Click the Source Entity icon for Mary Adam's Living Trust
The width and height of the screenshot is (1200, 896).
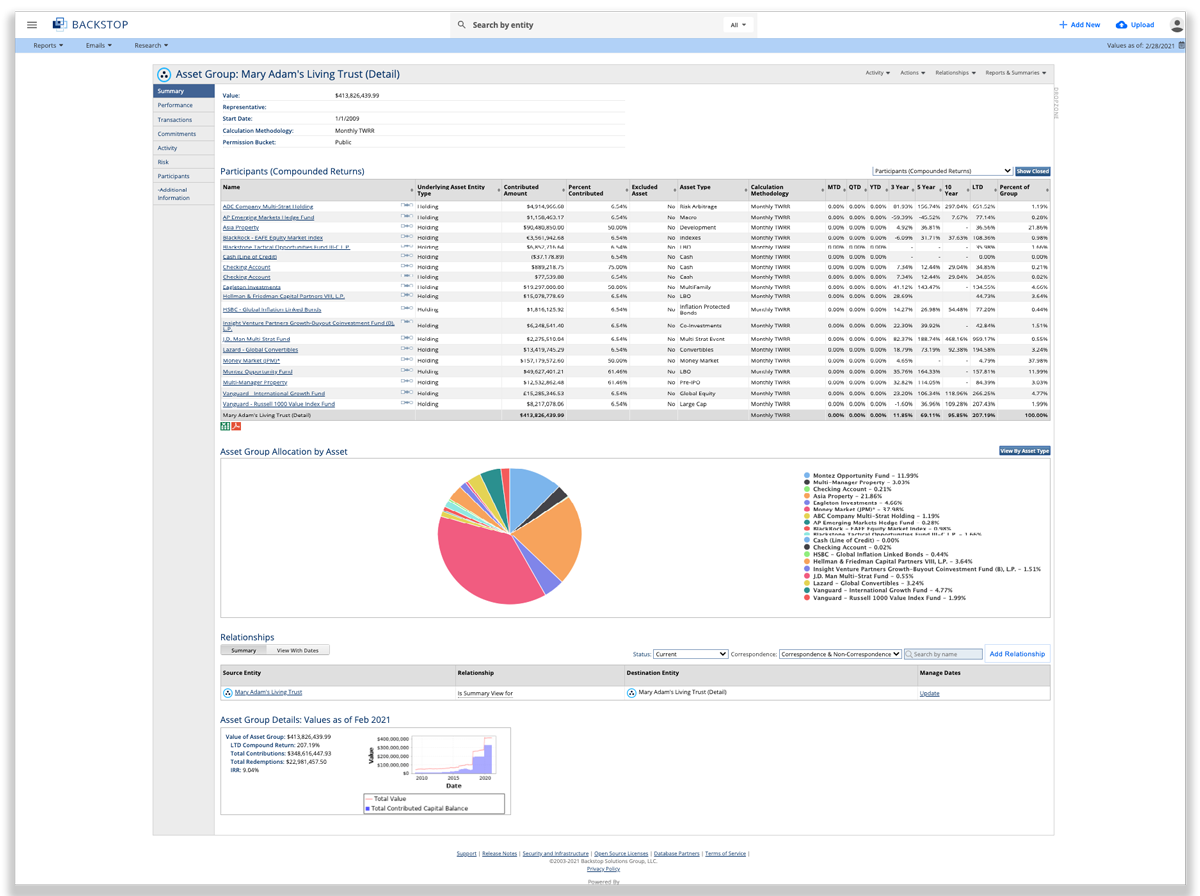click(x=227, y=692)
